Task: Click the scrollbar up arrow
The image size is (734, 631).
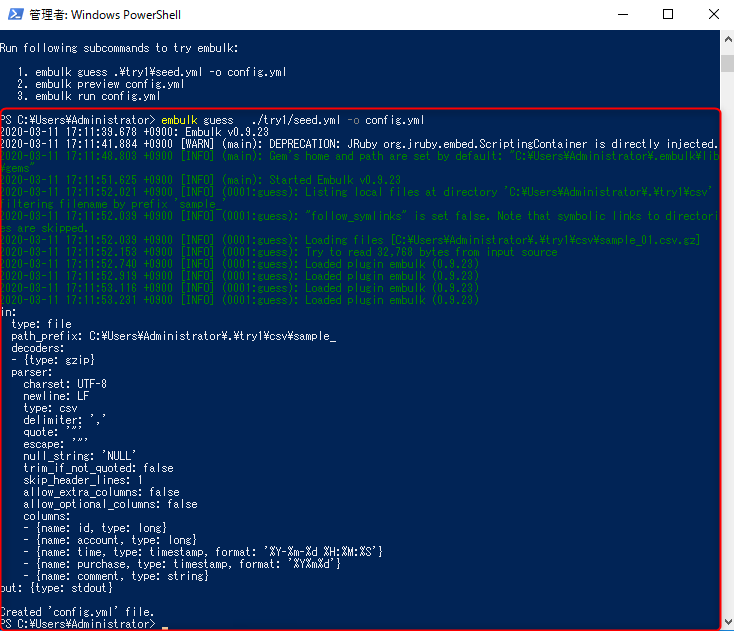Action: coord(728,40)
